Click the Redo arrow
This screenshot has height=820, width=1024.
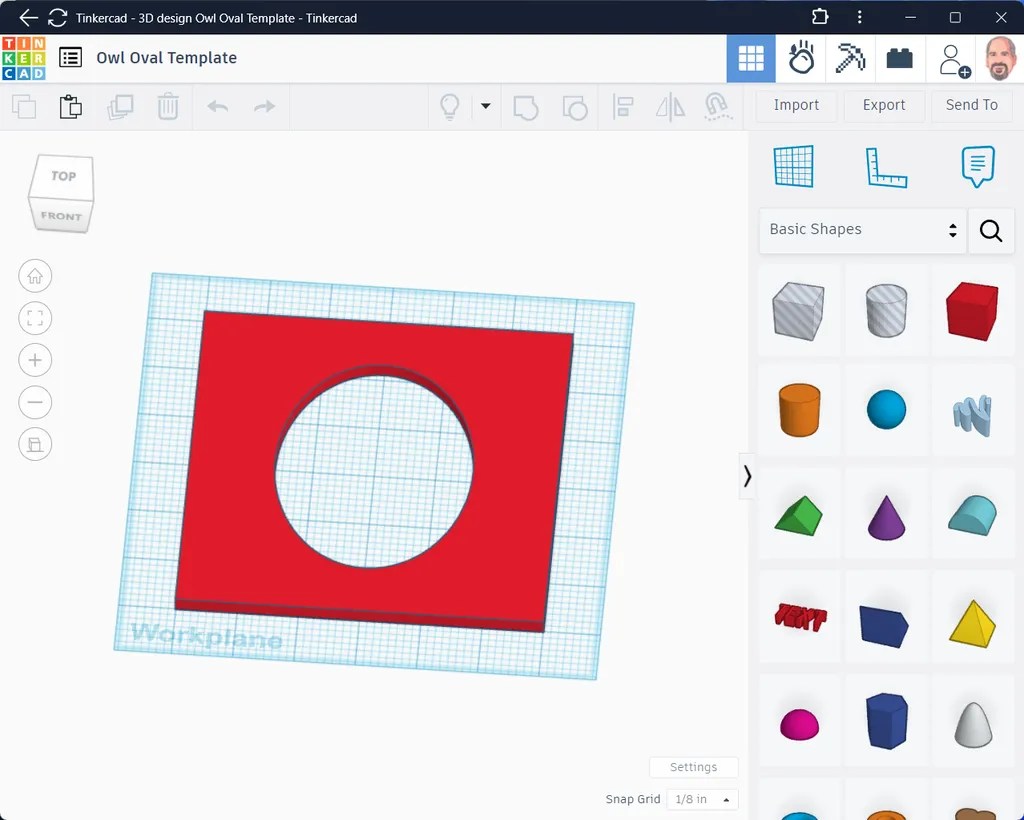coord(264,106)
